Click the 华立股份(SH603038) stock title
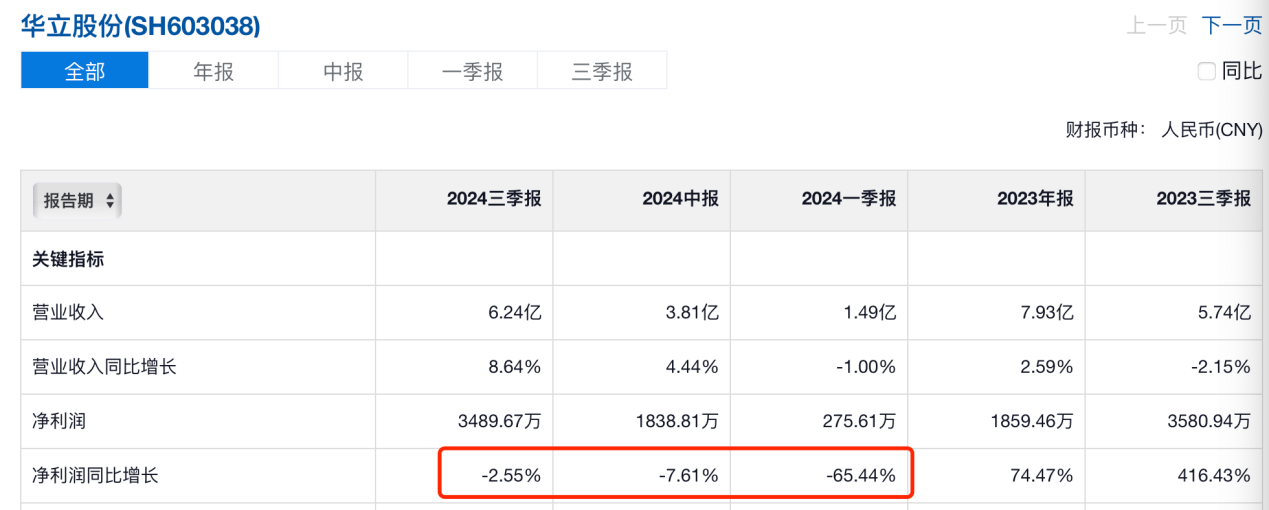 [141, 27]
